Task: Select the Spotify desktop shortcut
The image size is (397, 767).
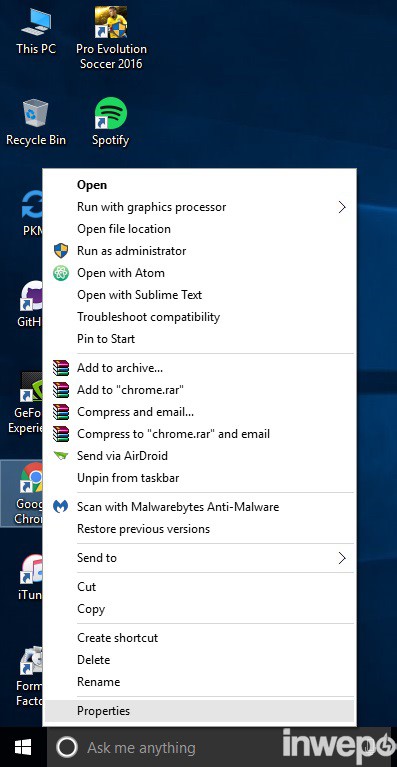Action: point(111,122)
